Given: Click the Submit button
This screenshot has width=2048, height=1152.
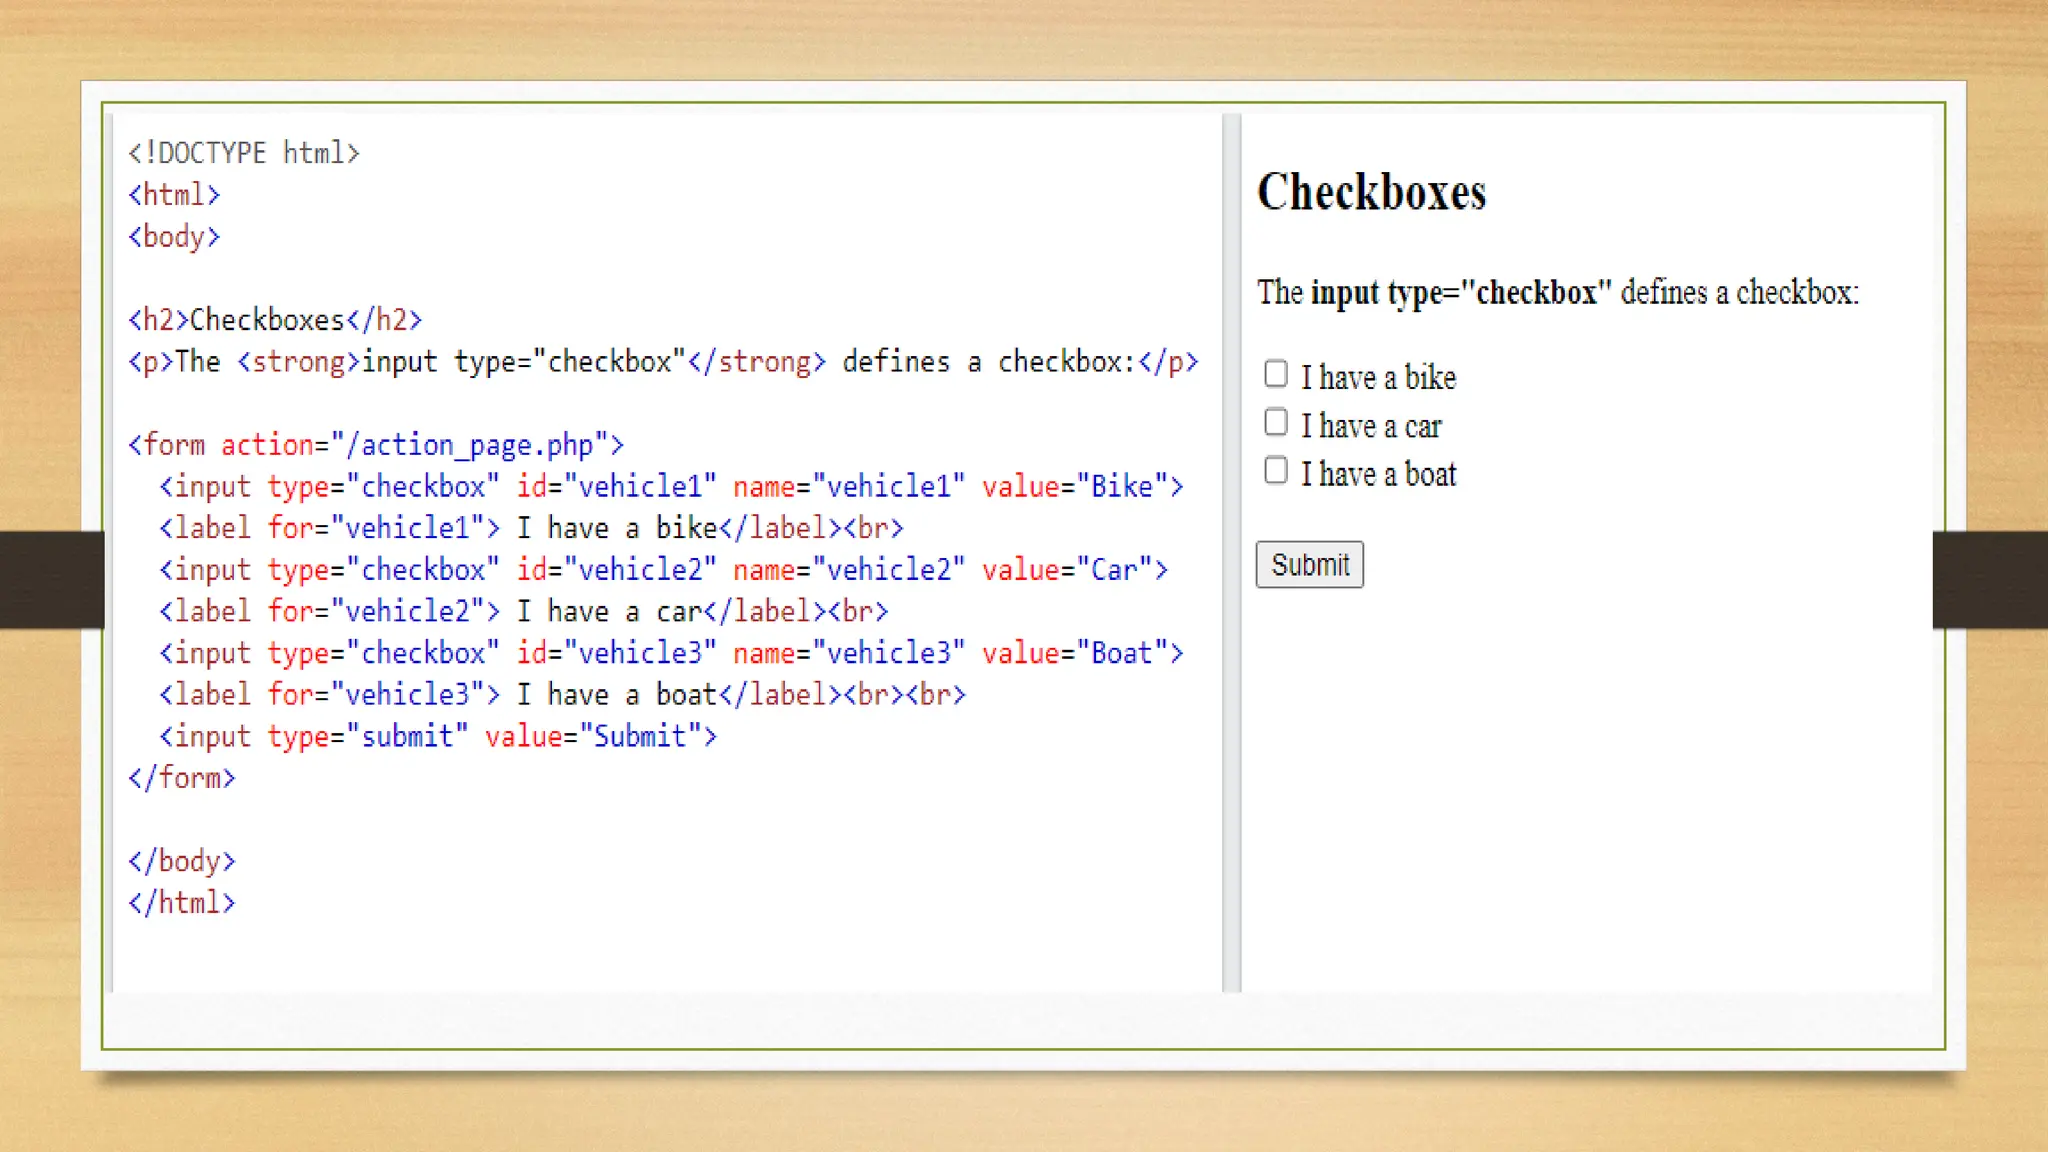Looking at the screenshot, I should pos(1309,565).
